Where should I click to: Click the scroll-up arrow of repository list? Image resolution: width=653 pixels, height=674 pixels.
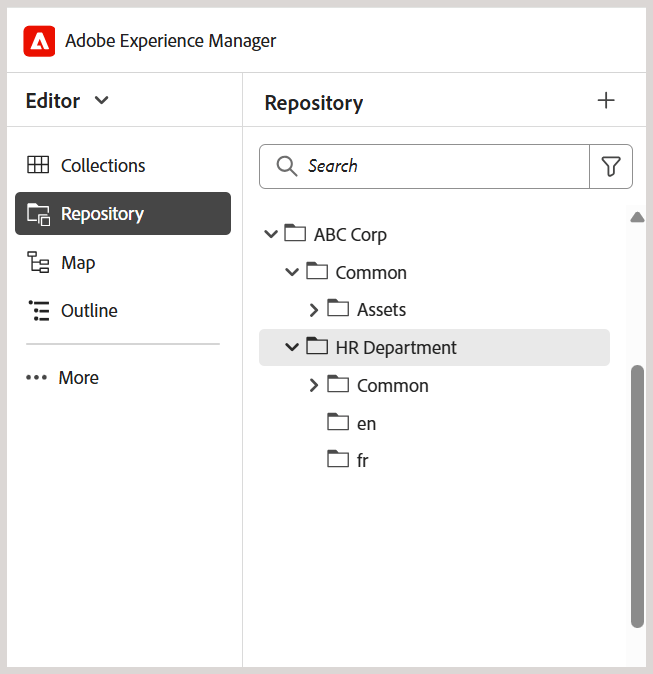(637, 217)
